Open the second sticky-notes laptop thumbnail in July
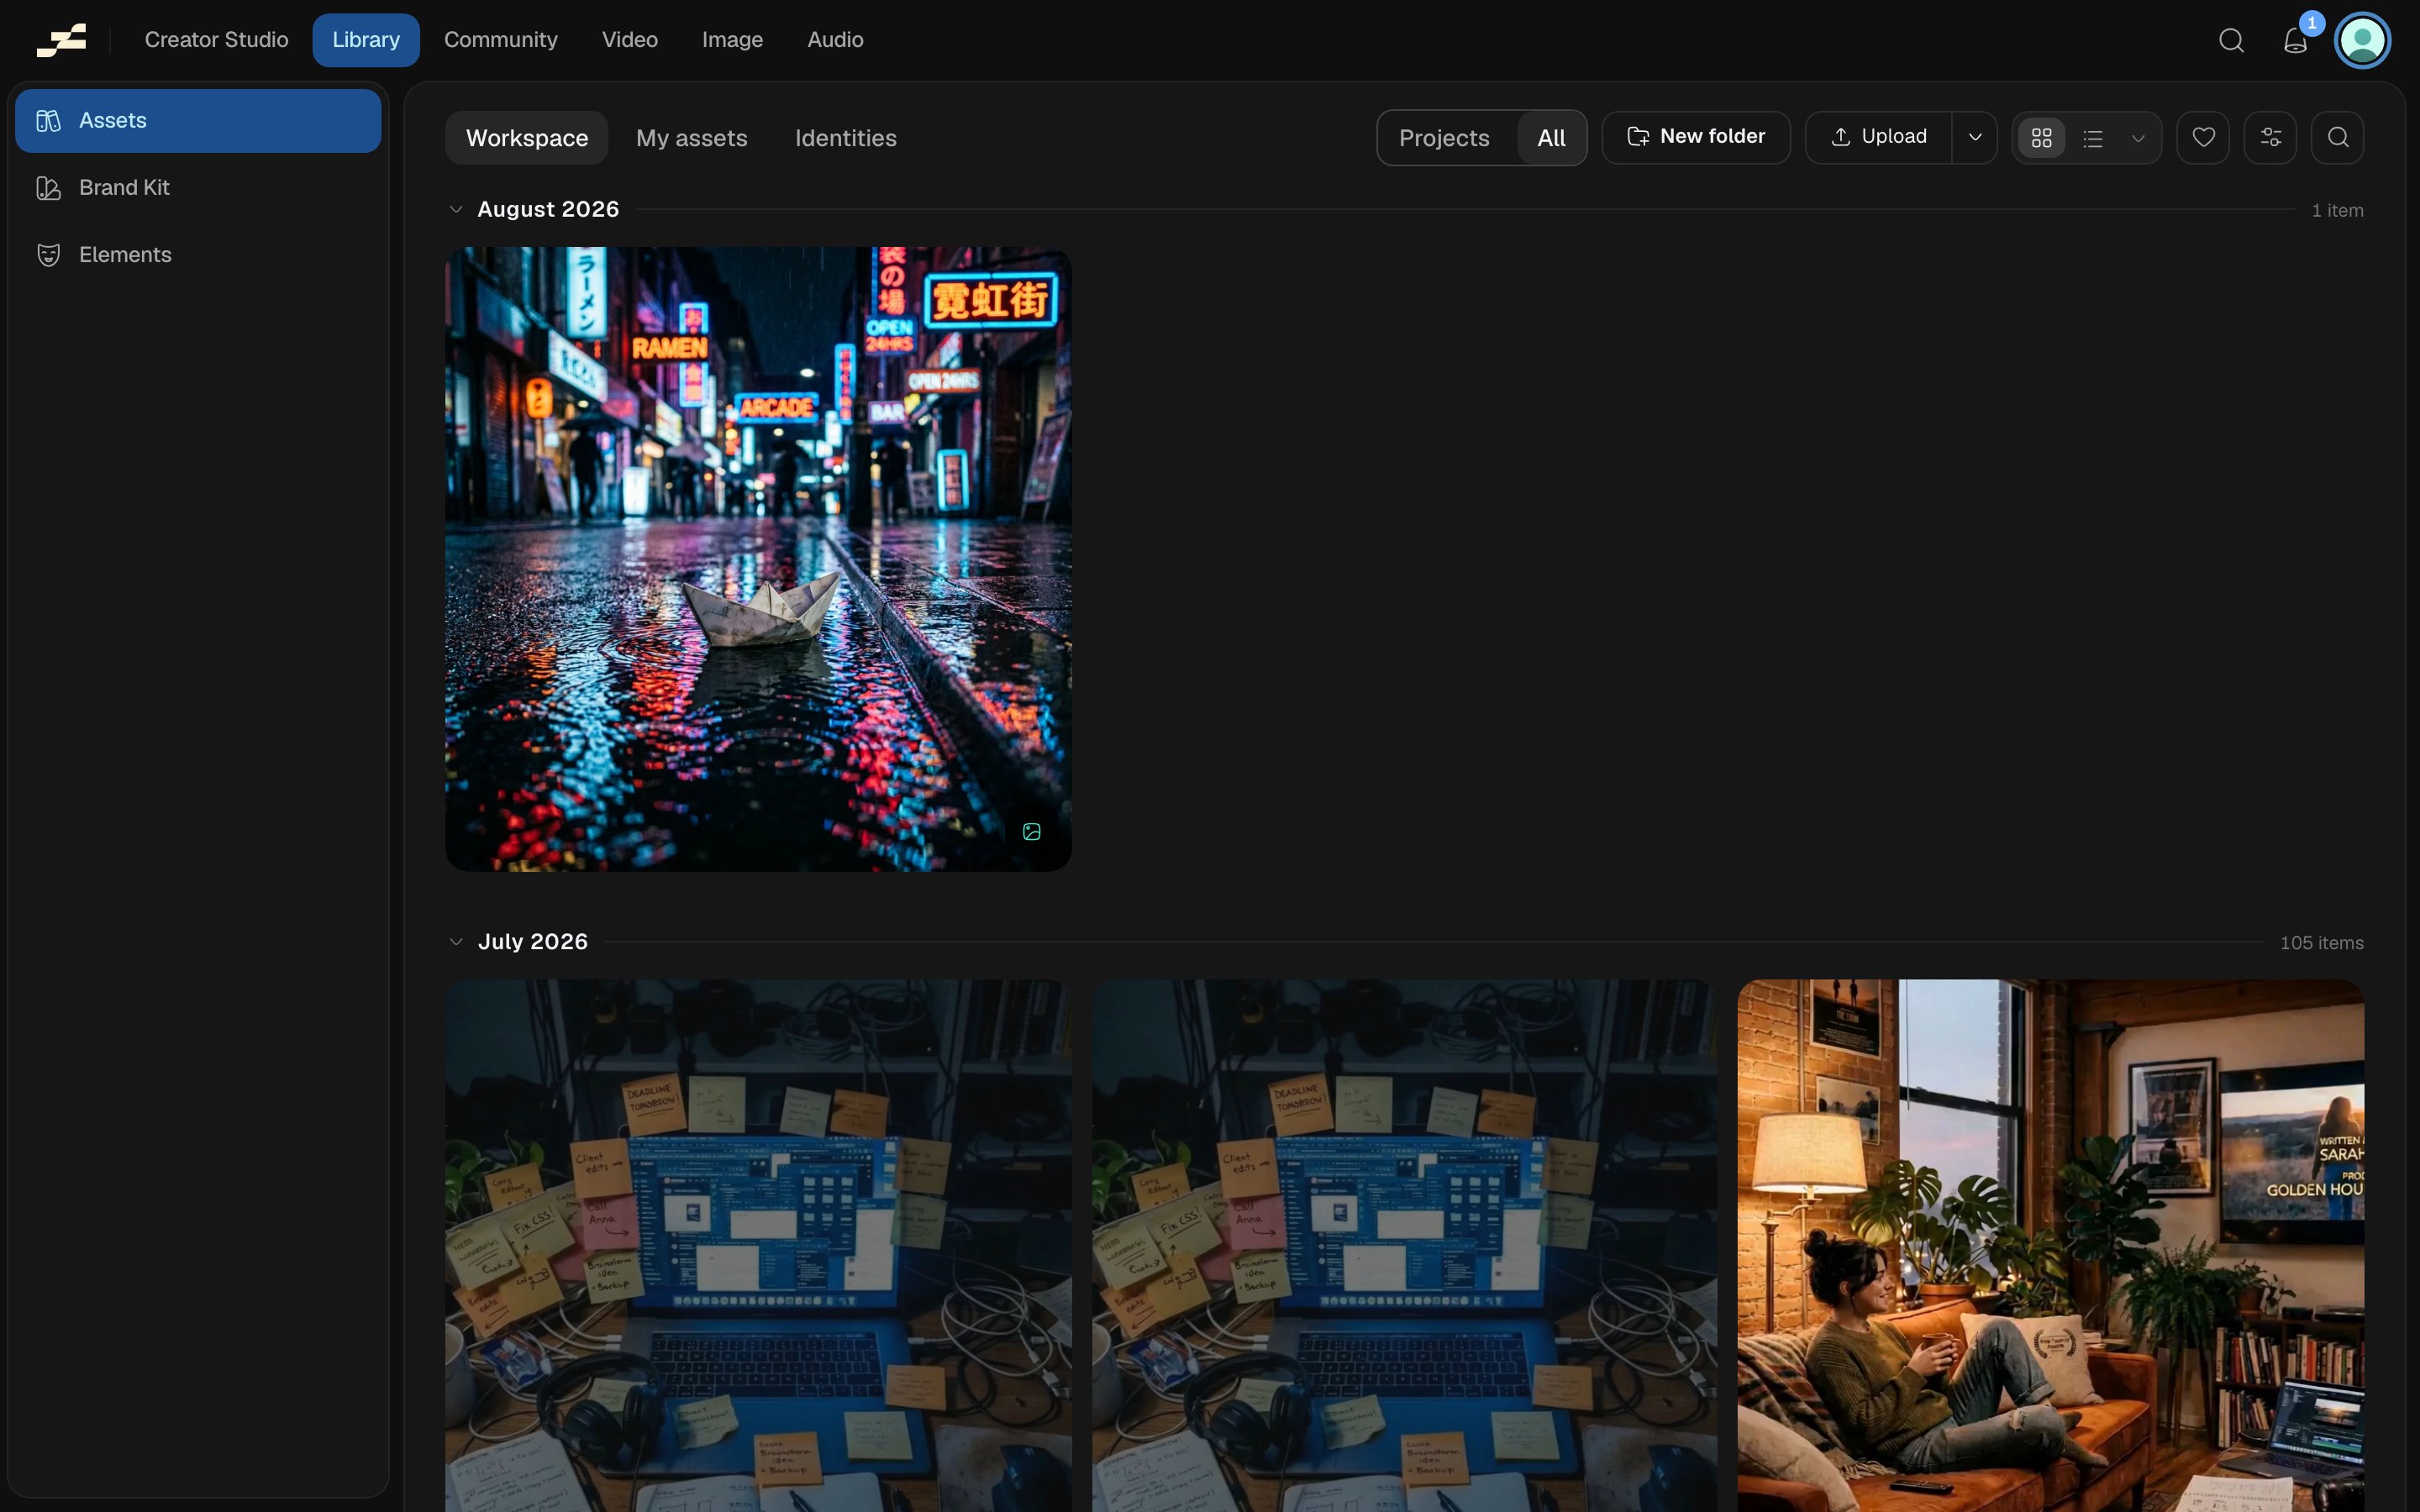This screenshot has width=2420, height=1512. (1404, 1245)
